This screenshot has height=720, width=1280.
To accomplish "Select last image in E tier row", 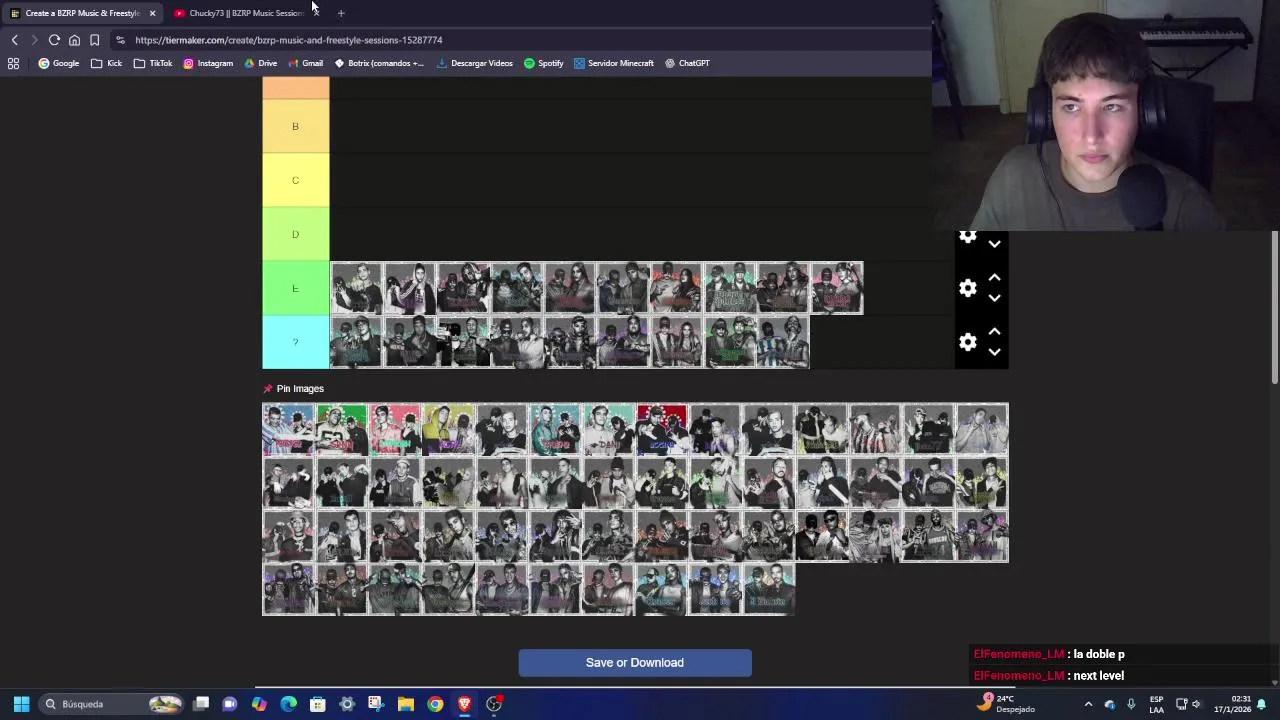I will (836, 288).
